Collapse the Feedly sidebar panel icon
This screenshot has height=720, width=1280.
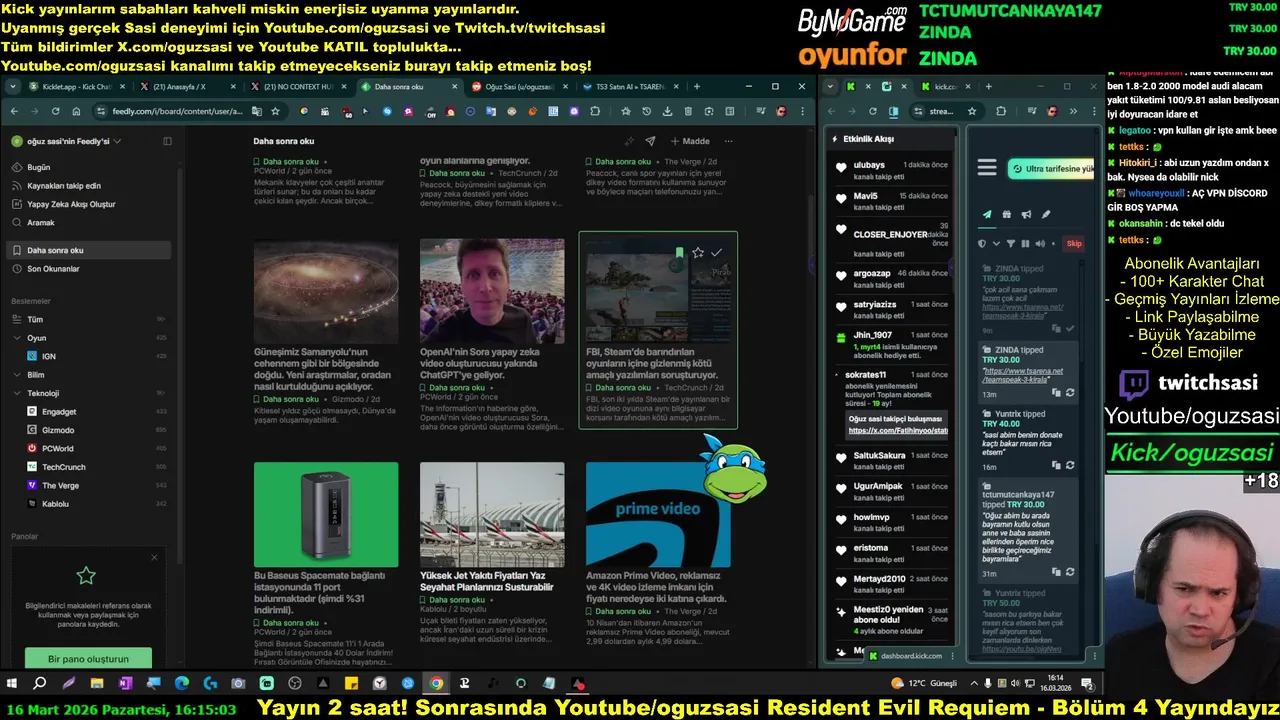coord(167,141)
